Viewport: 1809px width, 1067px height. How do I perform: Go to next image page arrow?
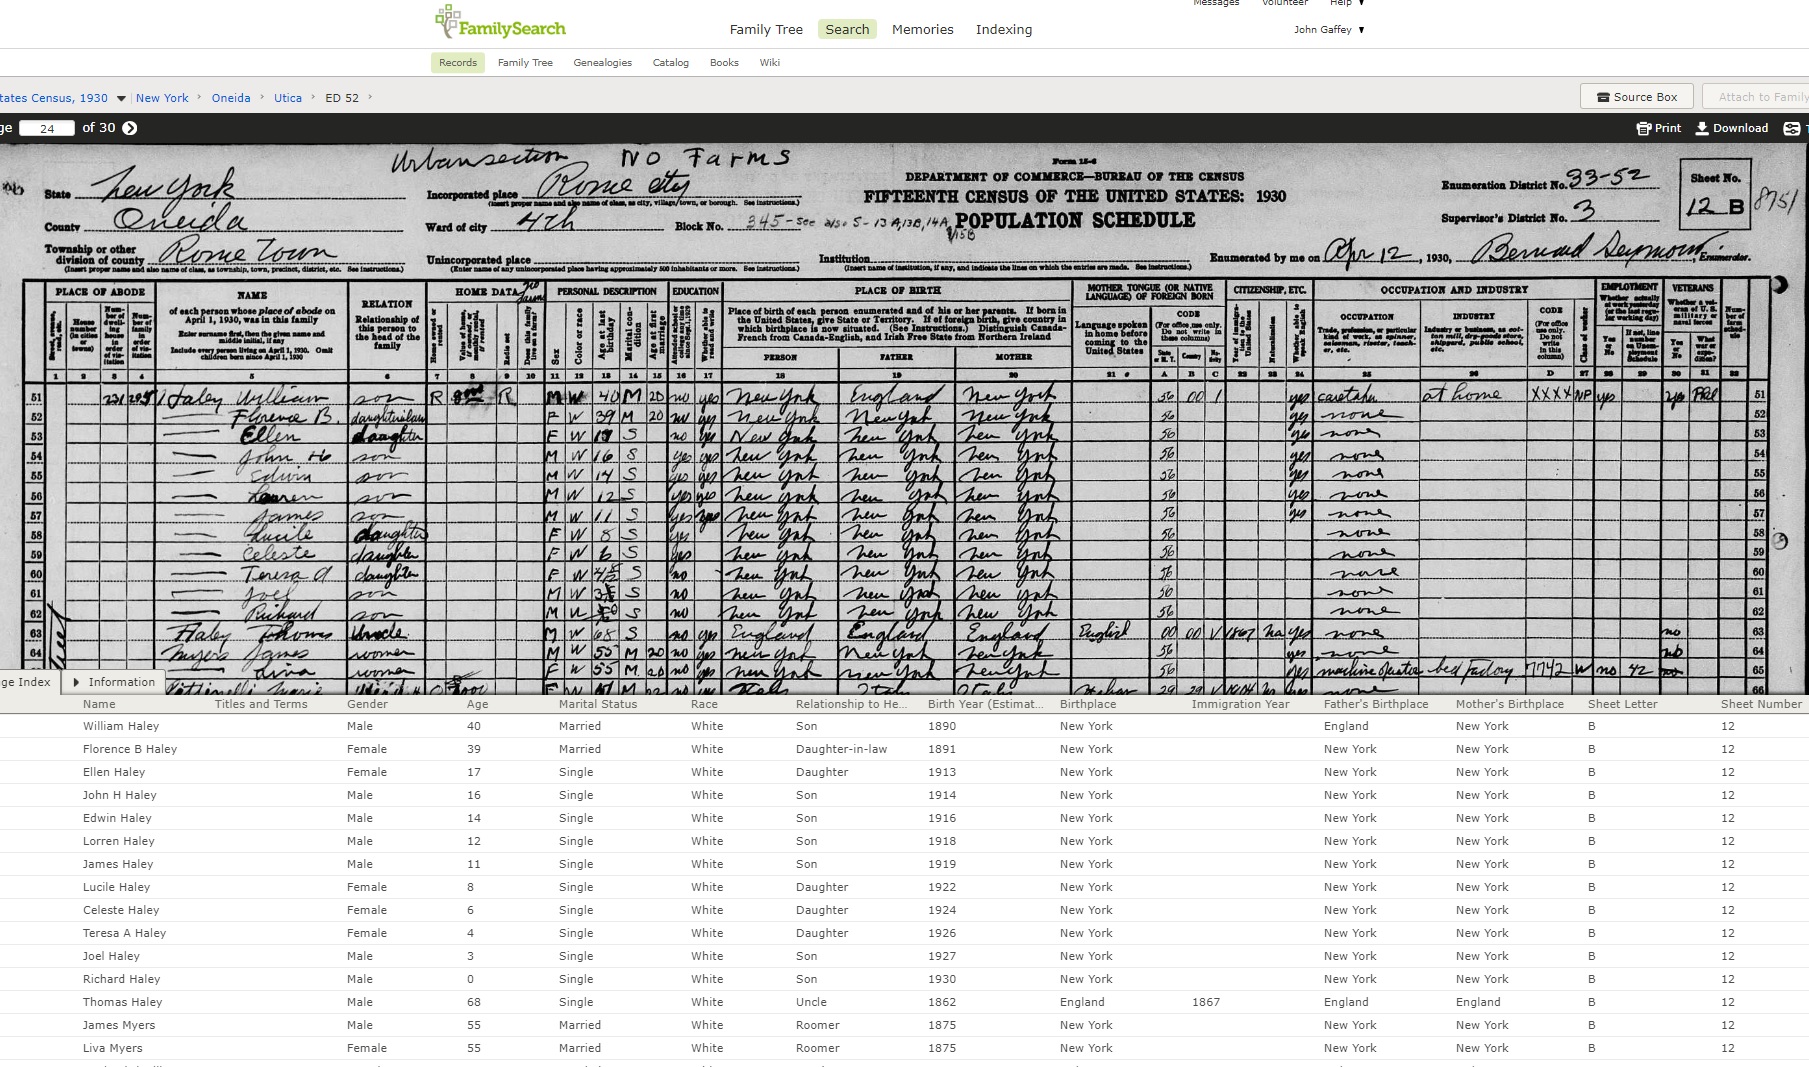130,128
